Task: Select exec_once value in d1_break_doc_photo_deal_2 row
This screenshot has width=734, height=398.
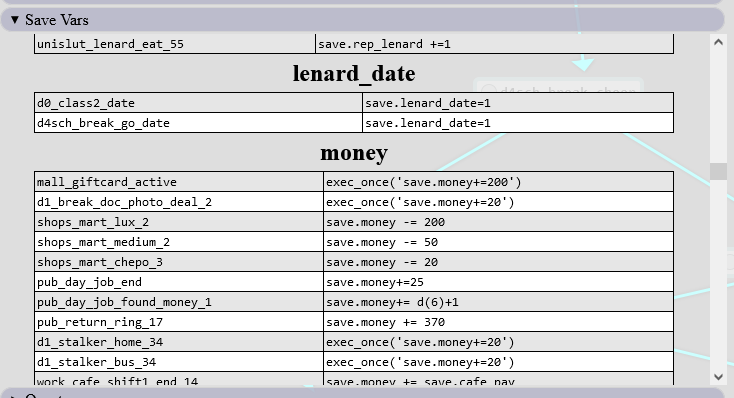Action: click(499, 202)
